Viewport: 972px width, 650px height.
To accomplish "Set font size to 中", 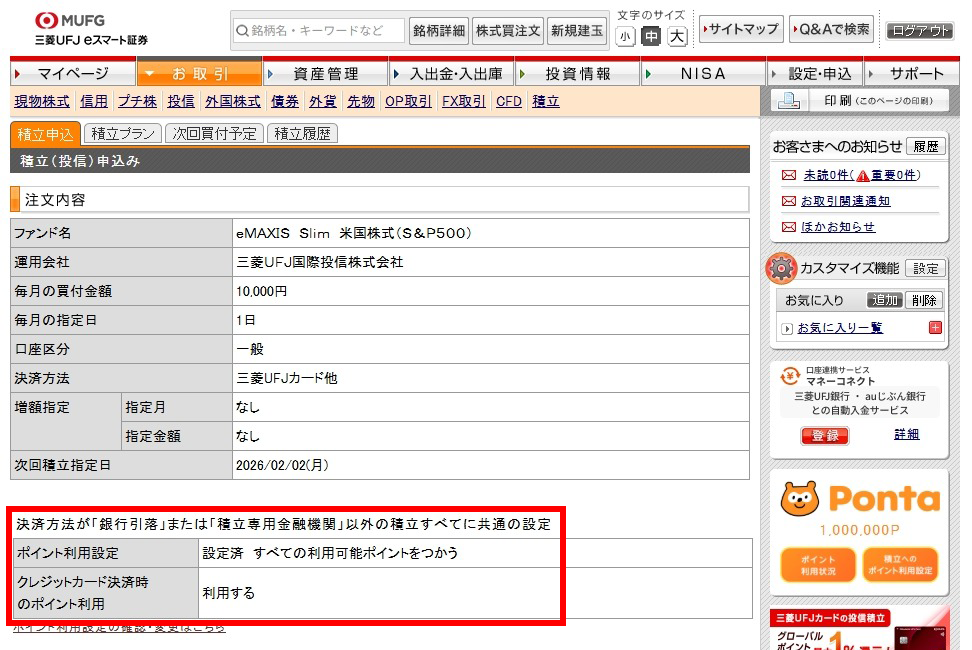I will tap(651, 37).
